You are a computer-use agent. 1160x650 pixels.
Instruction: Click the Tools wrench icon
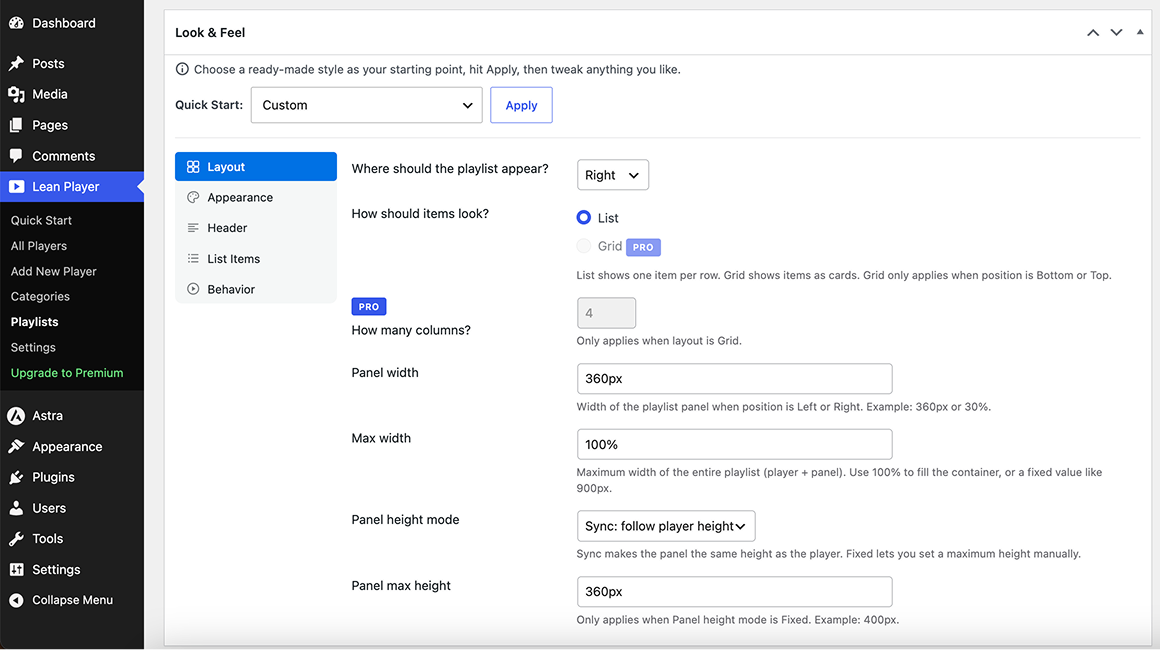pos(16,539)
